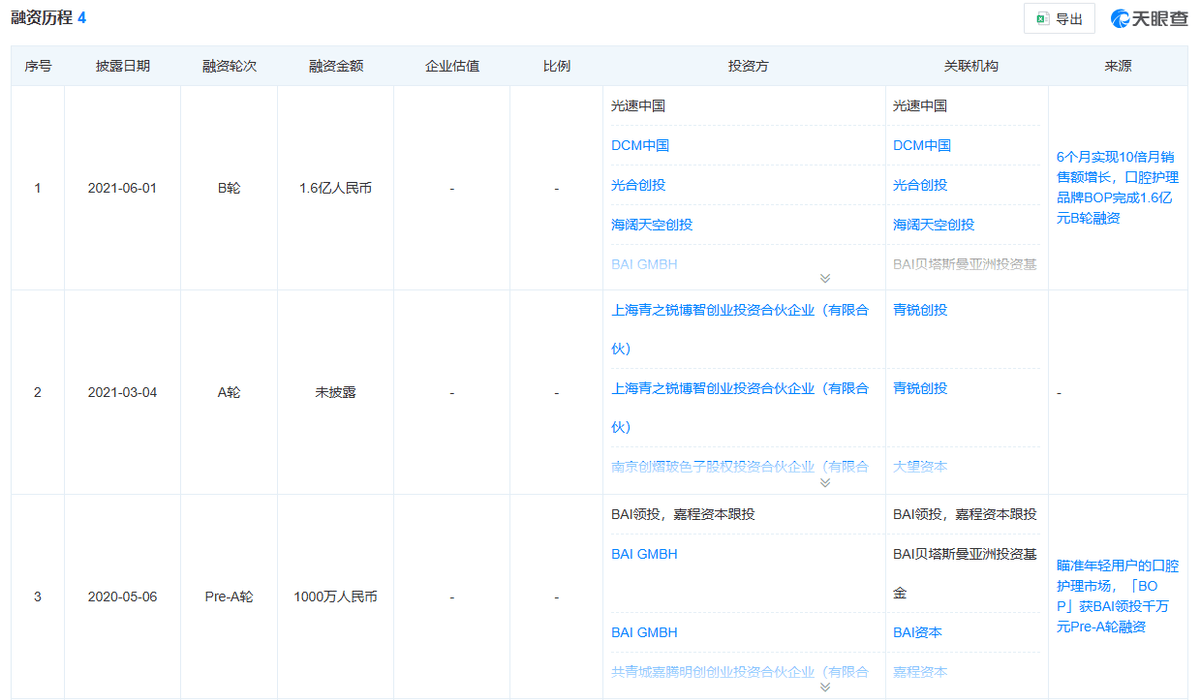Expand the investor list in the B轮 row

point(825,279)
